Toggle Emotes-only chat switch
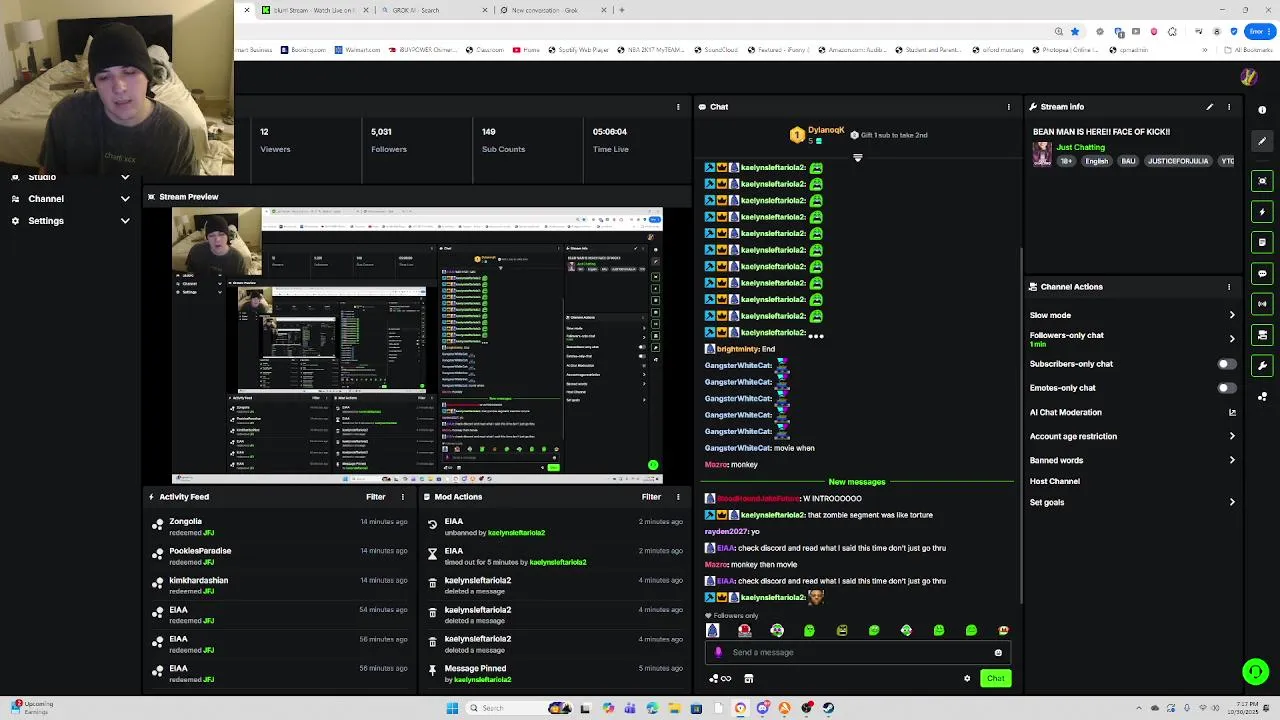The width and height of the screenshot is (1280, 720). 1225,388
